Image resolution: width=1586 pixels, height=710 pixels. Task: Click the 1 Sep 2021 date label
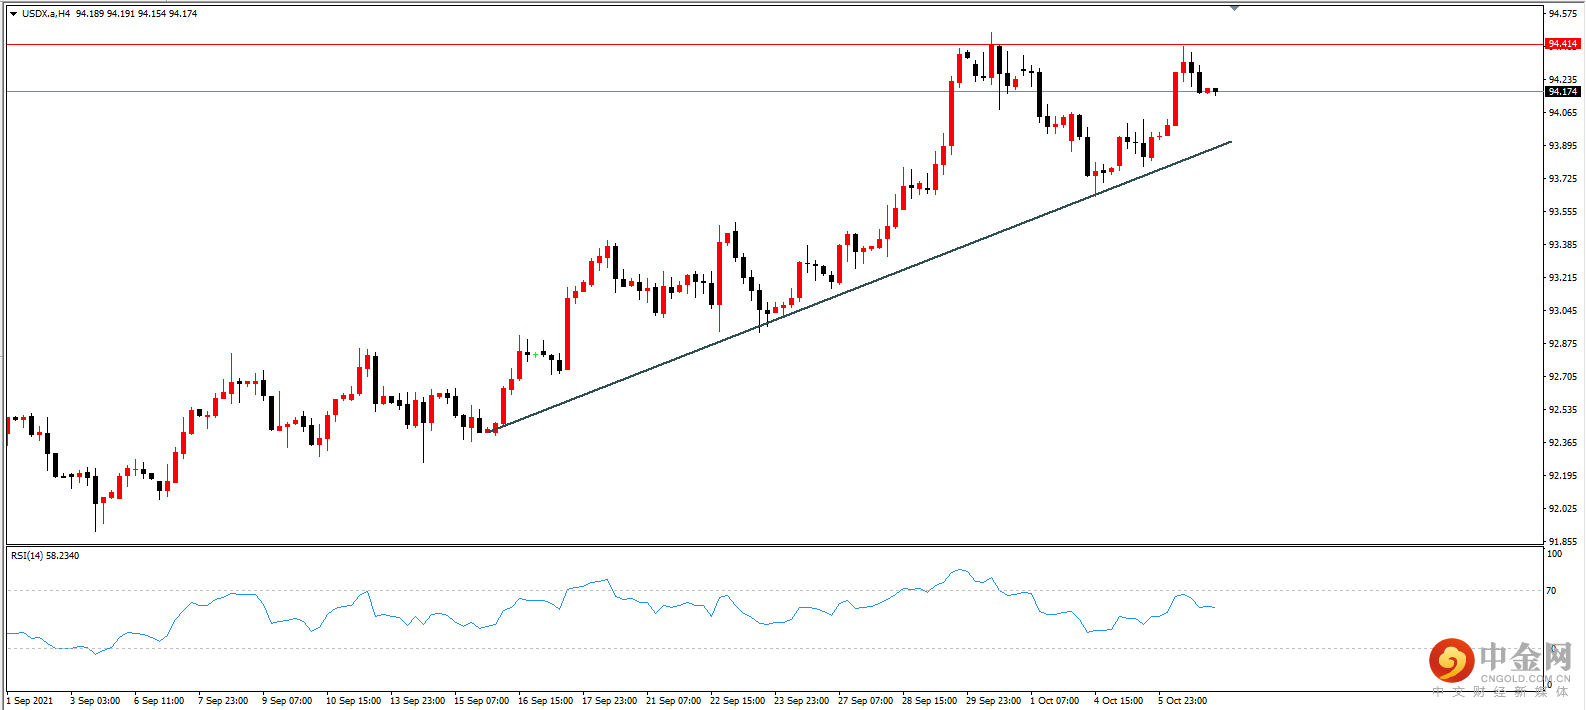click(x=30, y=701)
